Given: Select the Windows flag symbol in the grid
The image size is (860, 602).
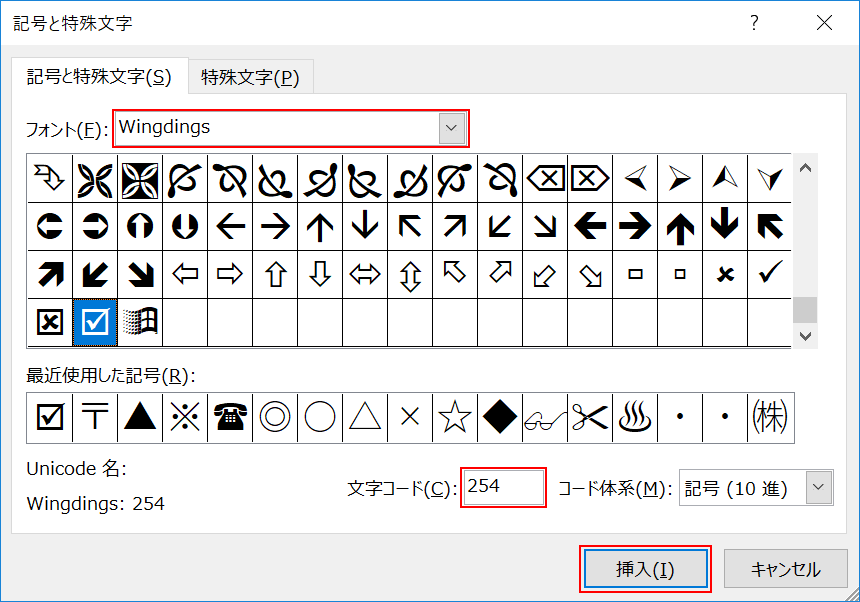Looking at the screenshot, I should point(140,322).
